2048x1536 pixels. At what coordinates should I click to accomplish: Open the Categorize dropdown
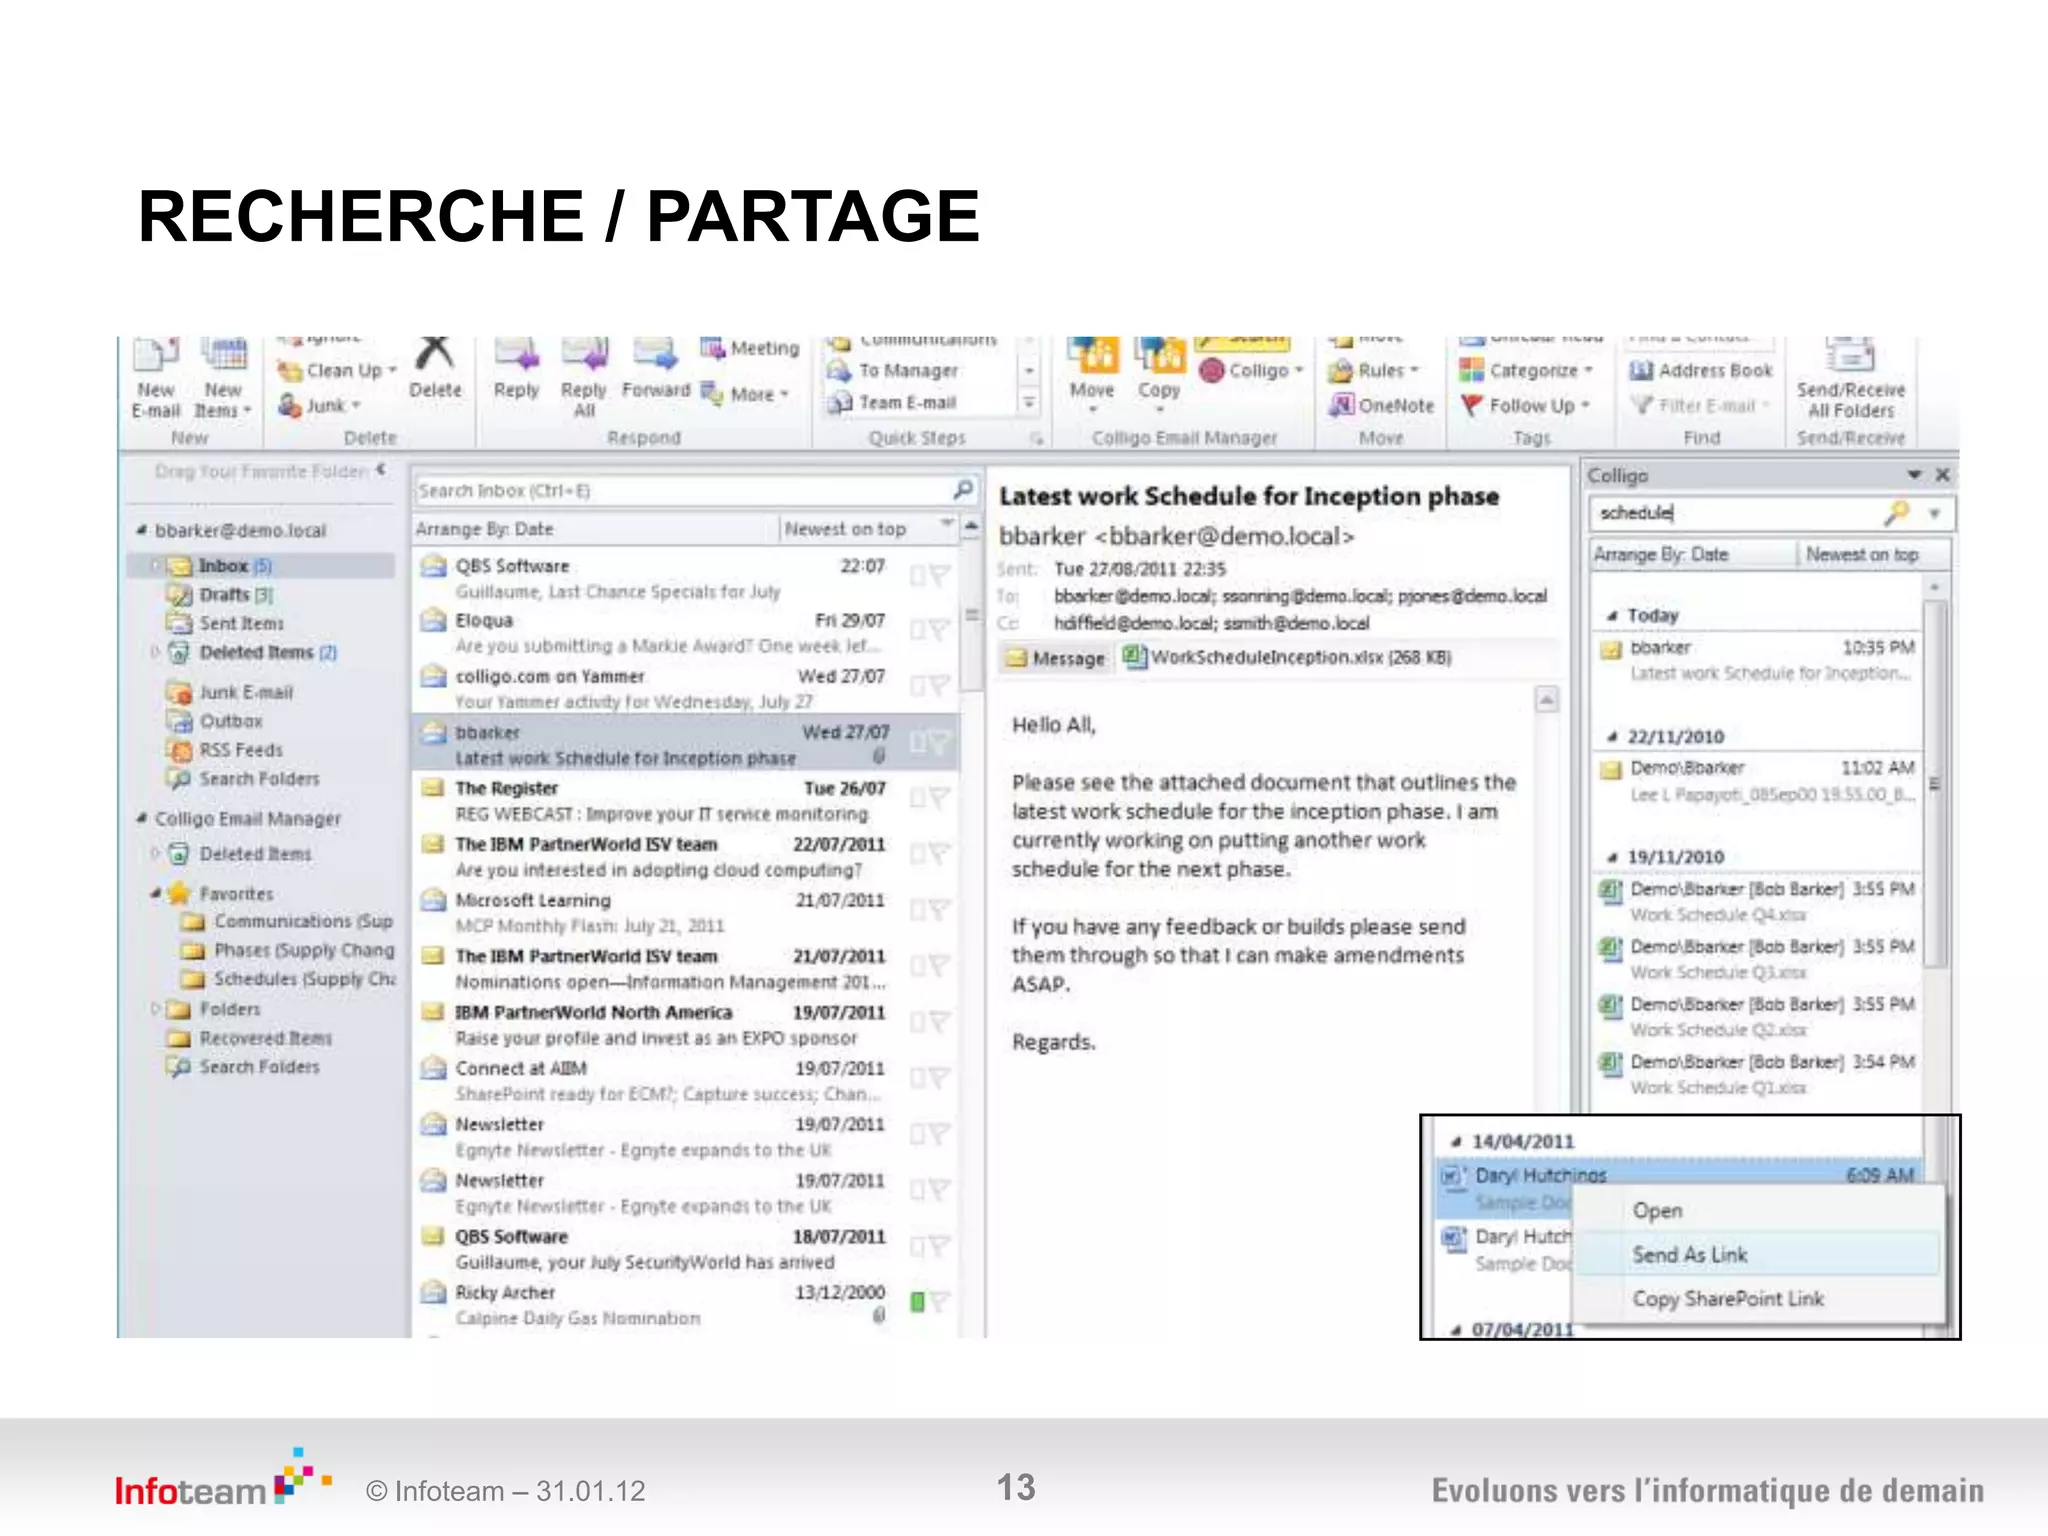[x=1526, y=371]
